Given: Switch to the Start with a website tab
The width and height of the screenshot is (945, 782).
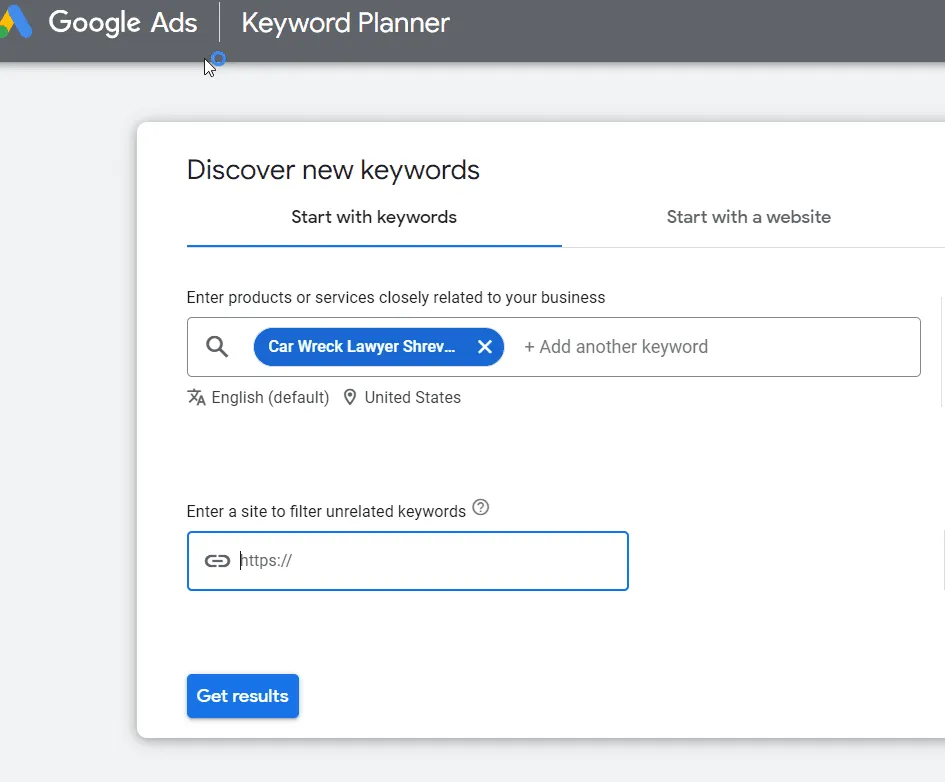Looking at the screenshot, I should [749, 217].
